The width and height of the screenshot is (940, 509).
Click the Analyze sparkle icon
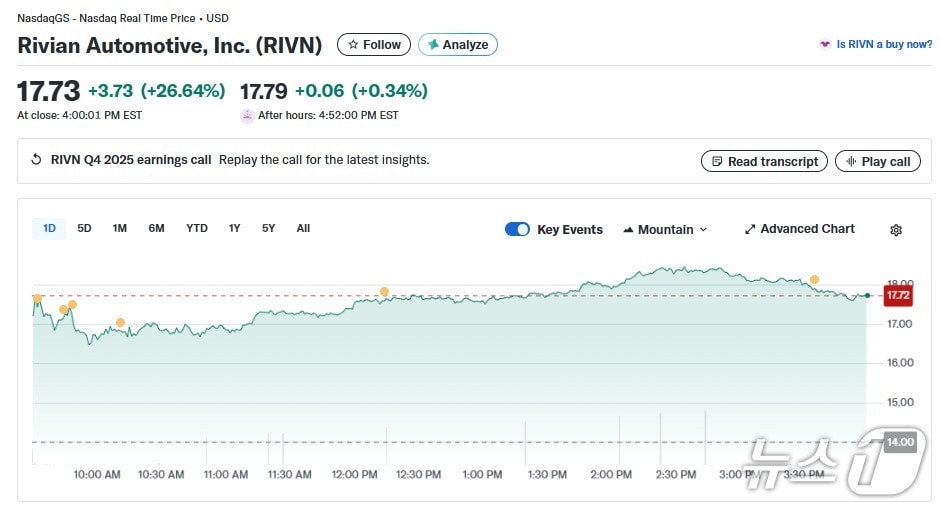433,45
